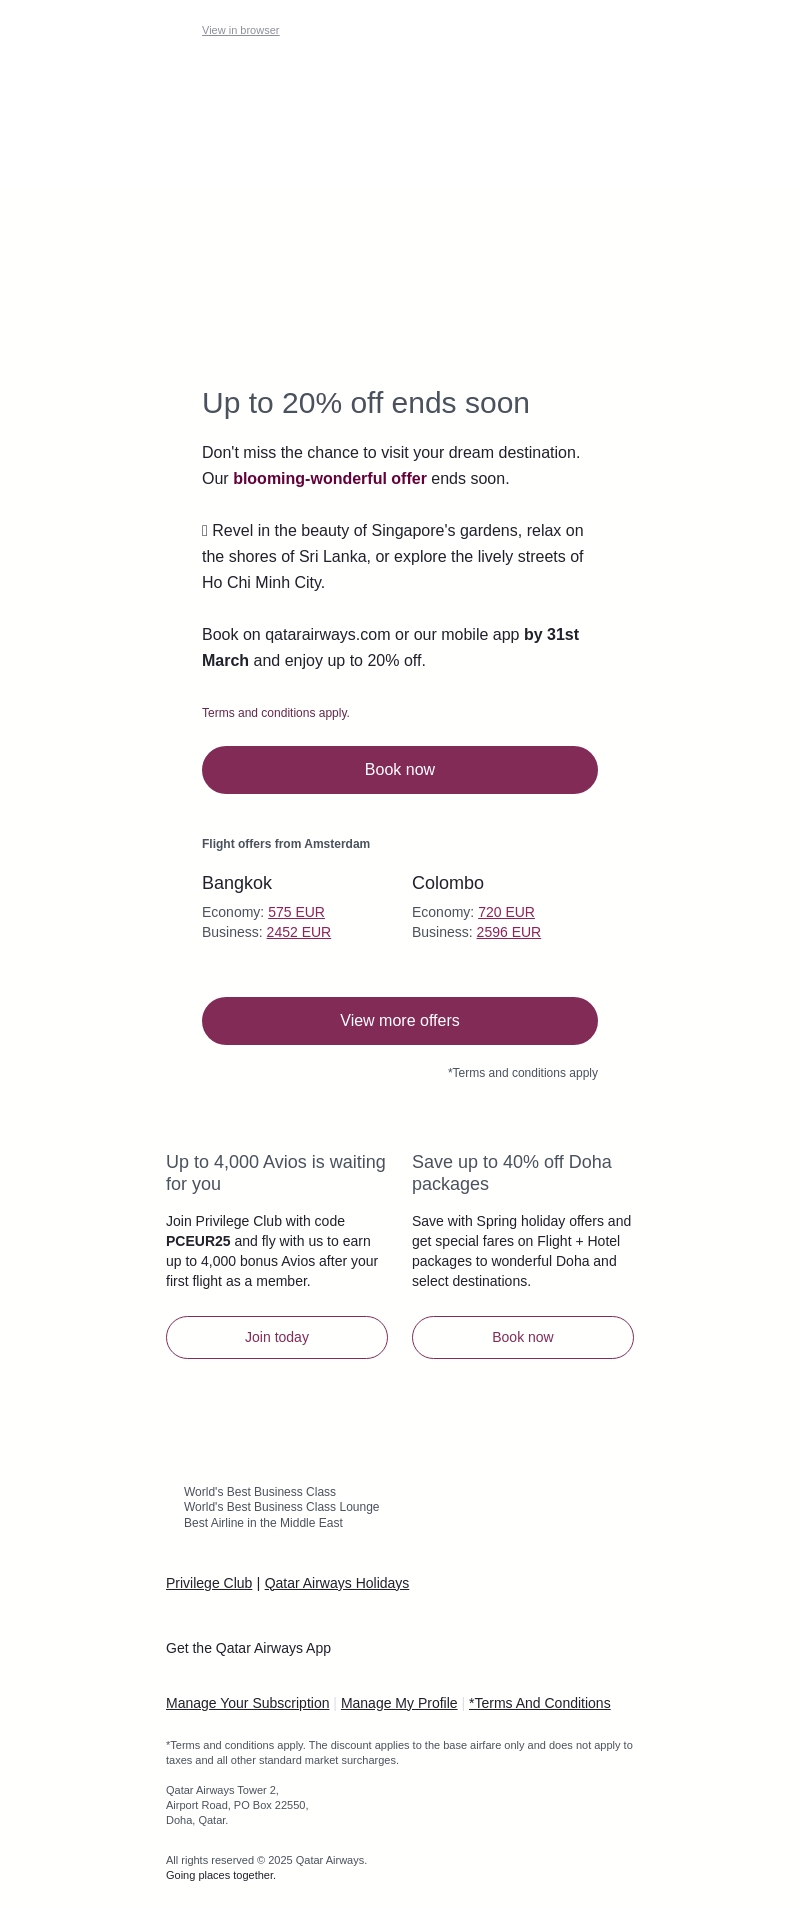This screenshot has width=800, height=1908.
Task: Click the View more offers button
Action: pos(400,1021)
